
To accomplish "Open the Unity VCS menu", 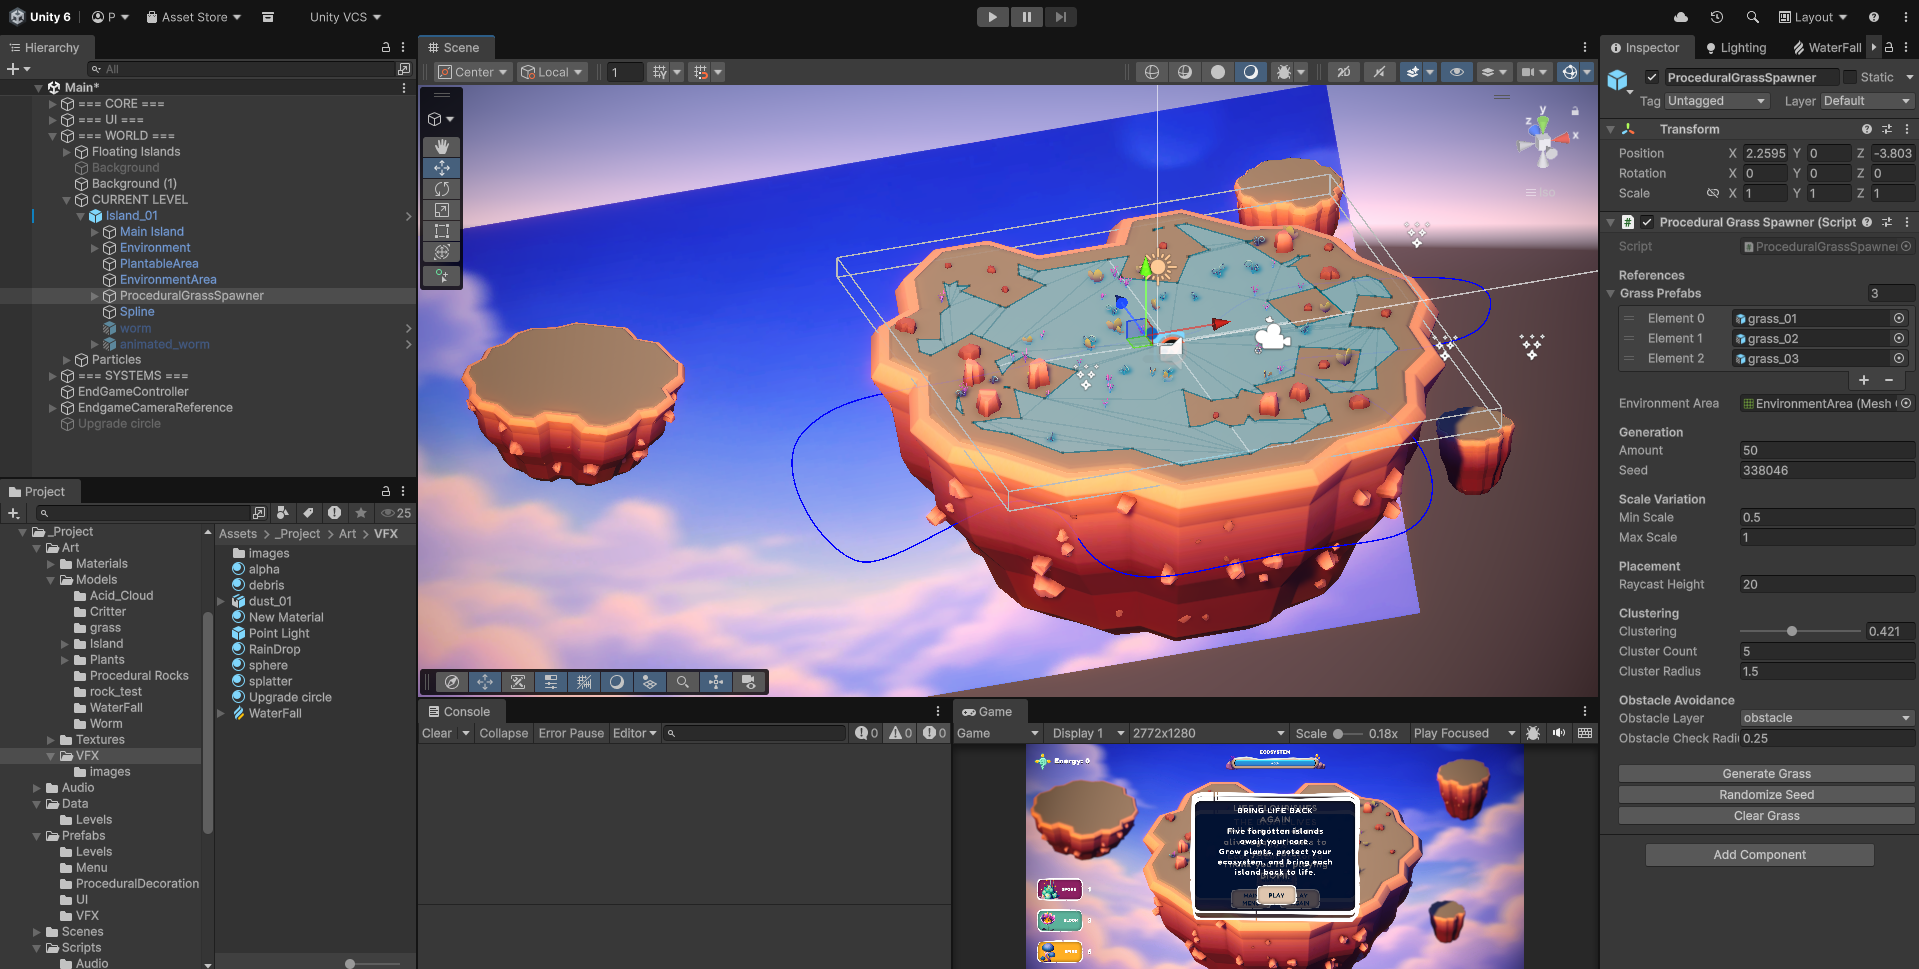I will (345, 17).
